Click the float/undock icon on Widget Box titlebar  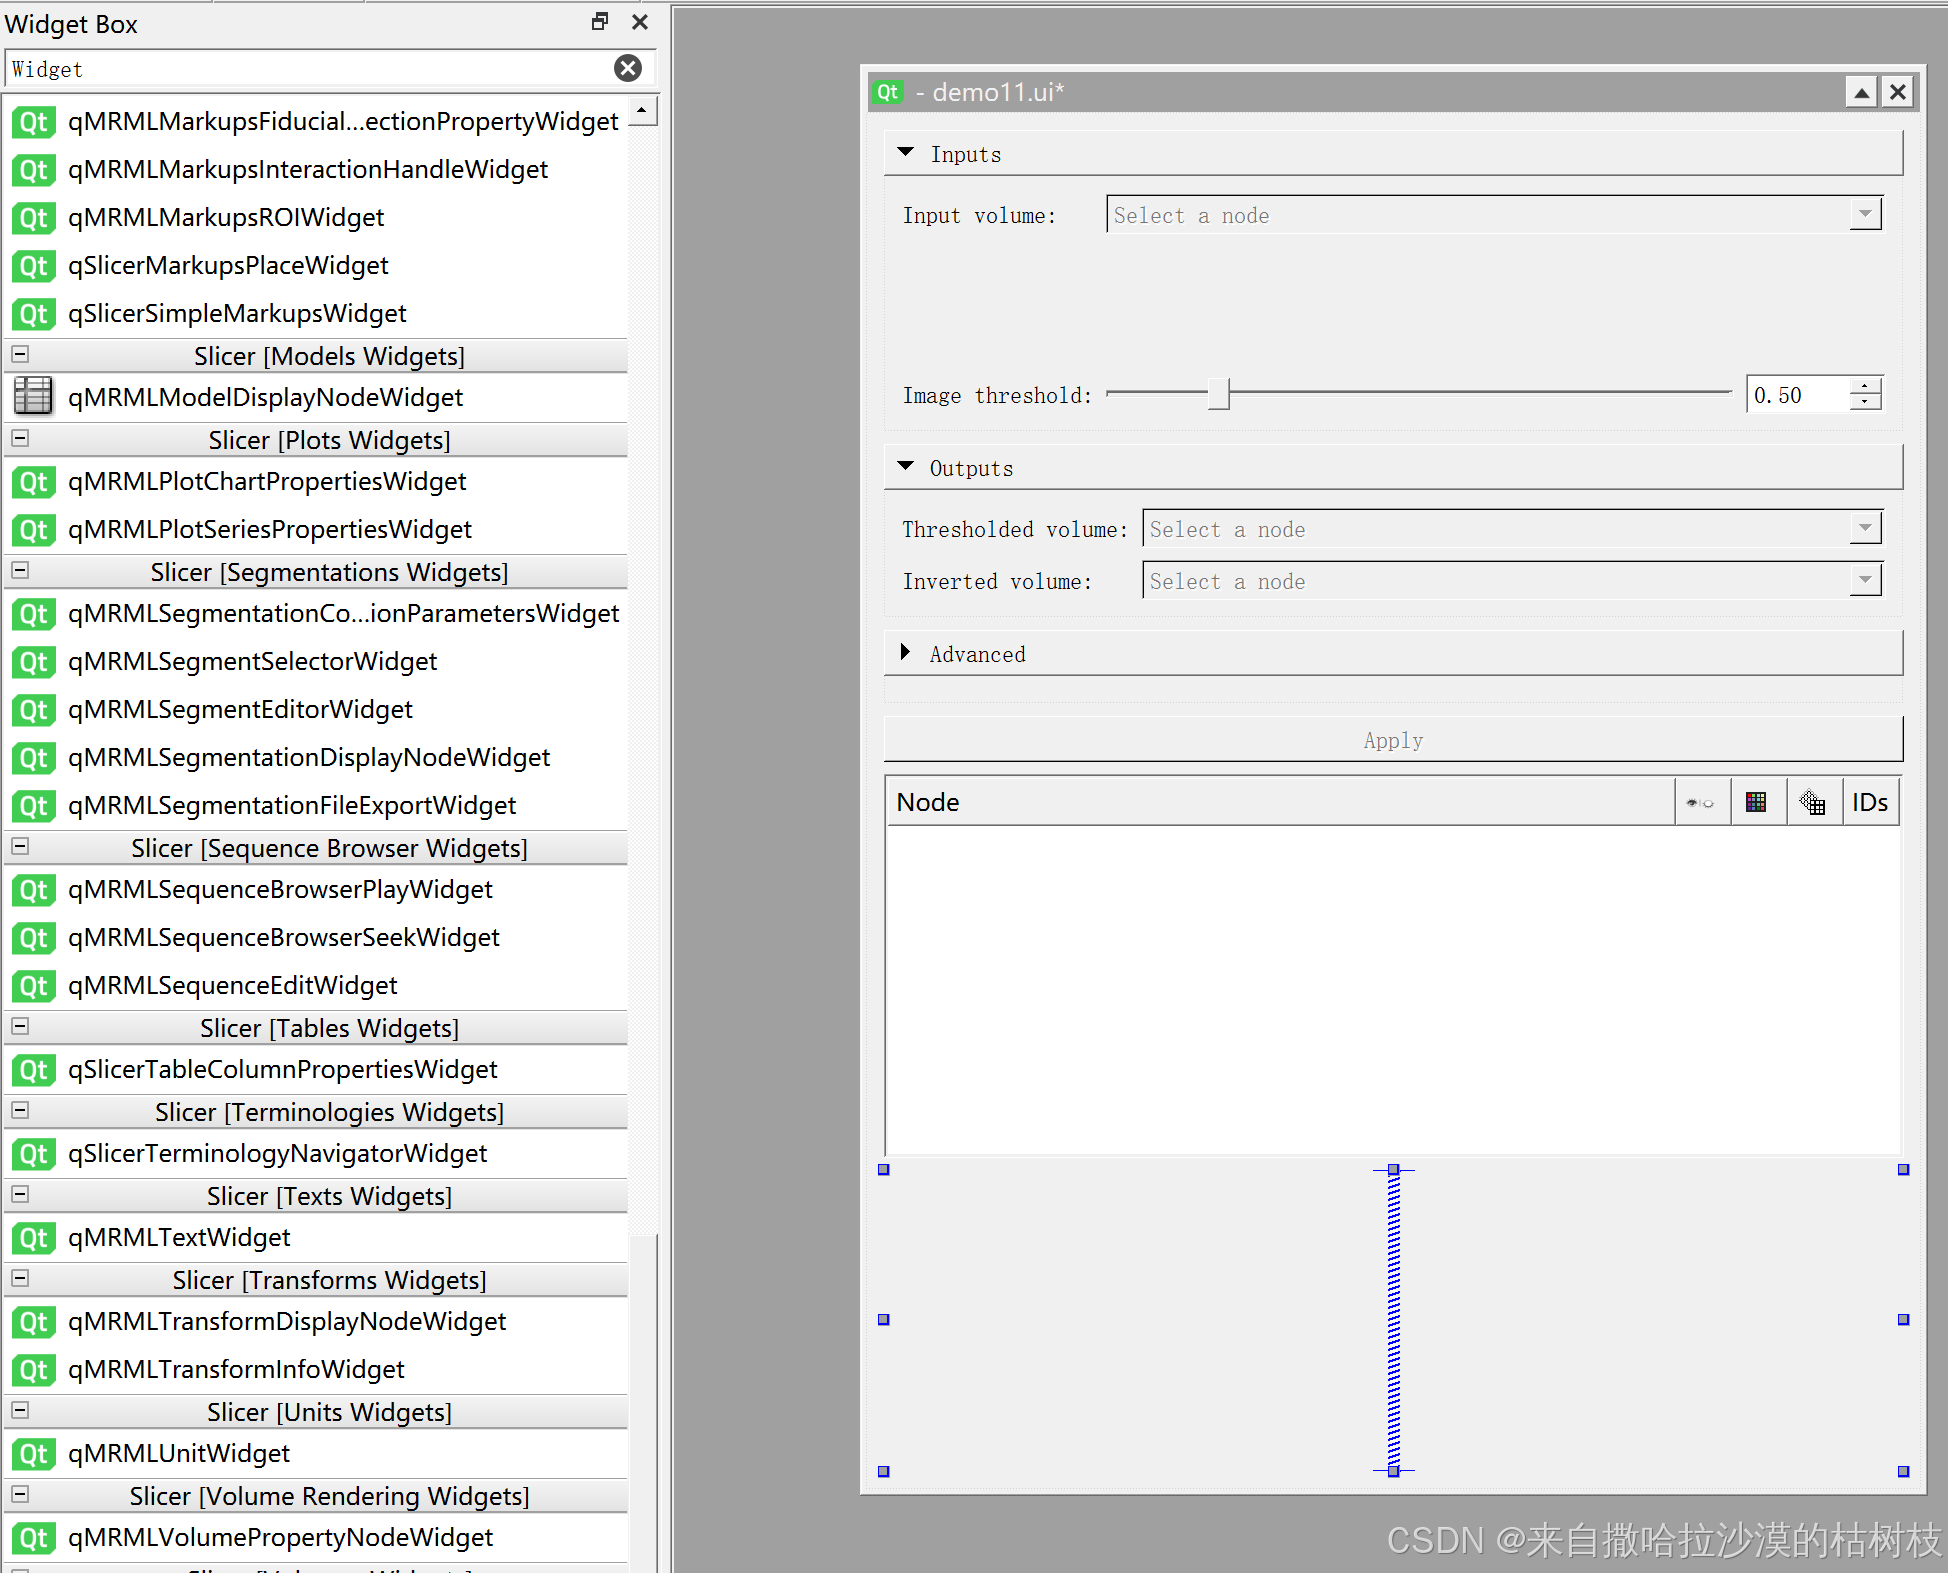599,21
